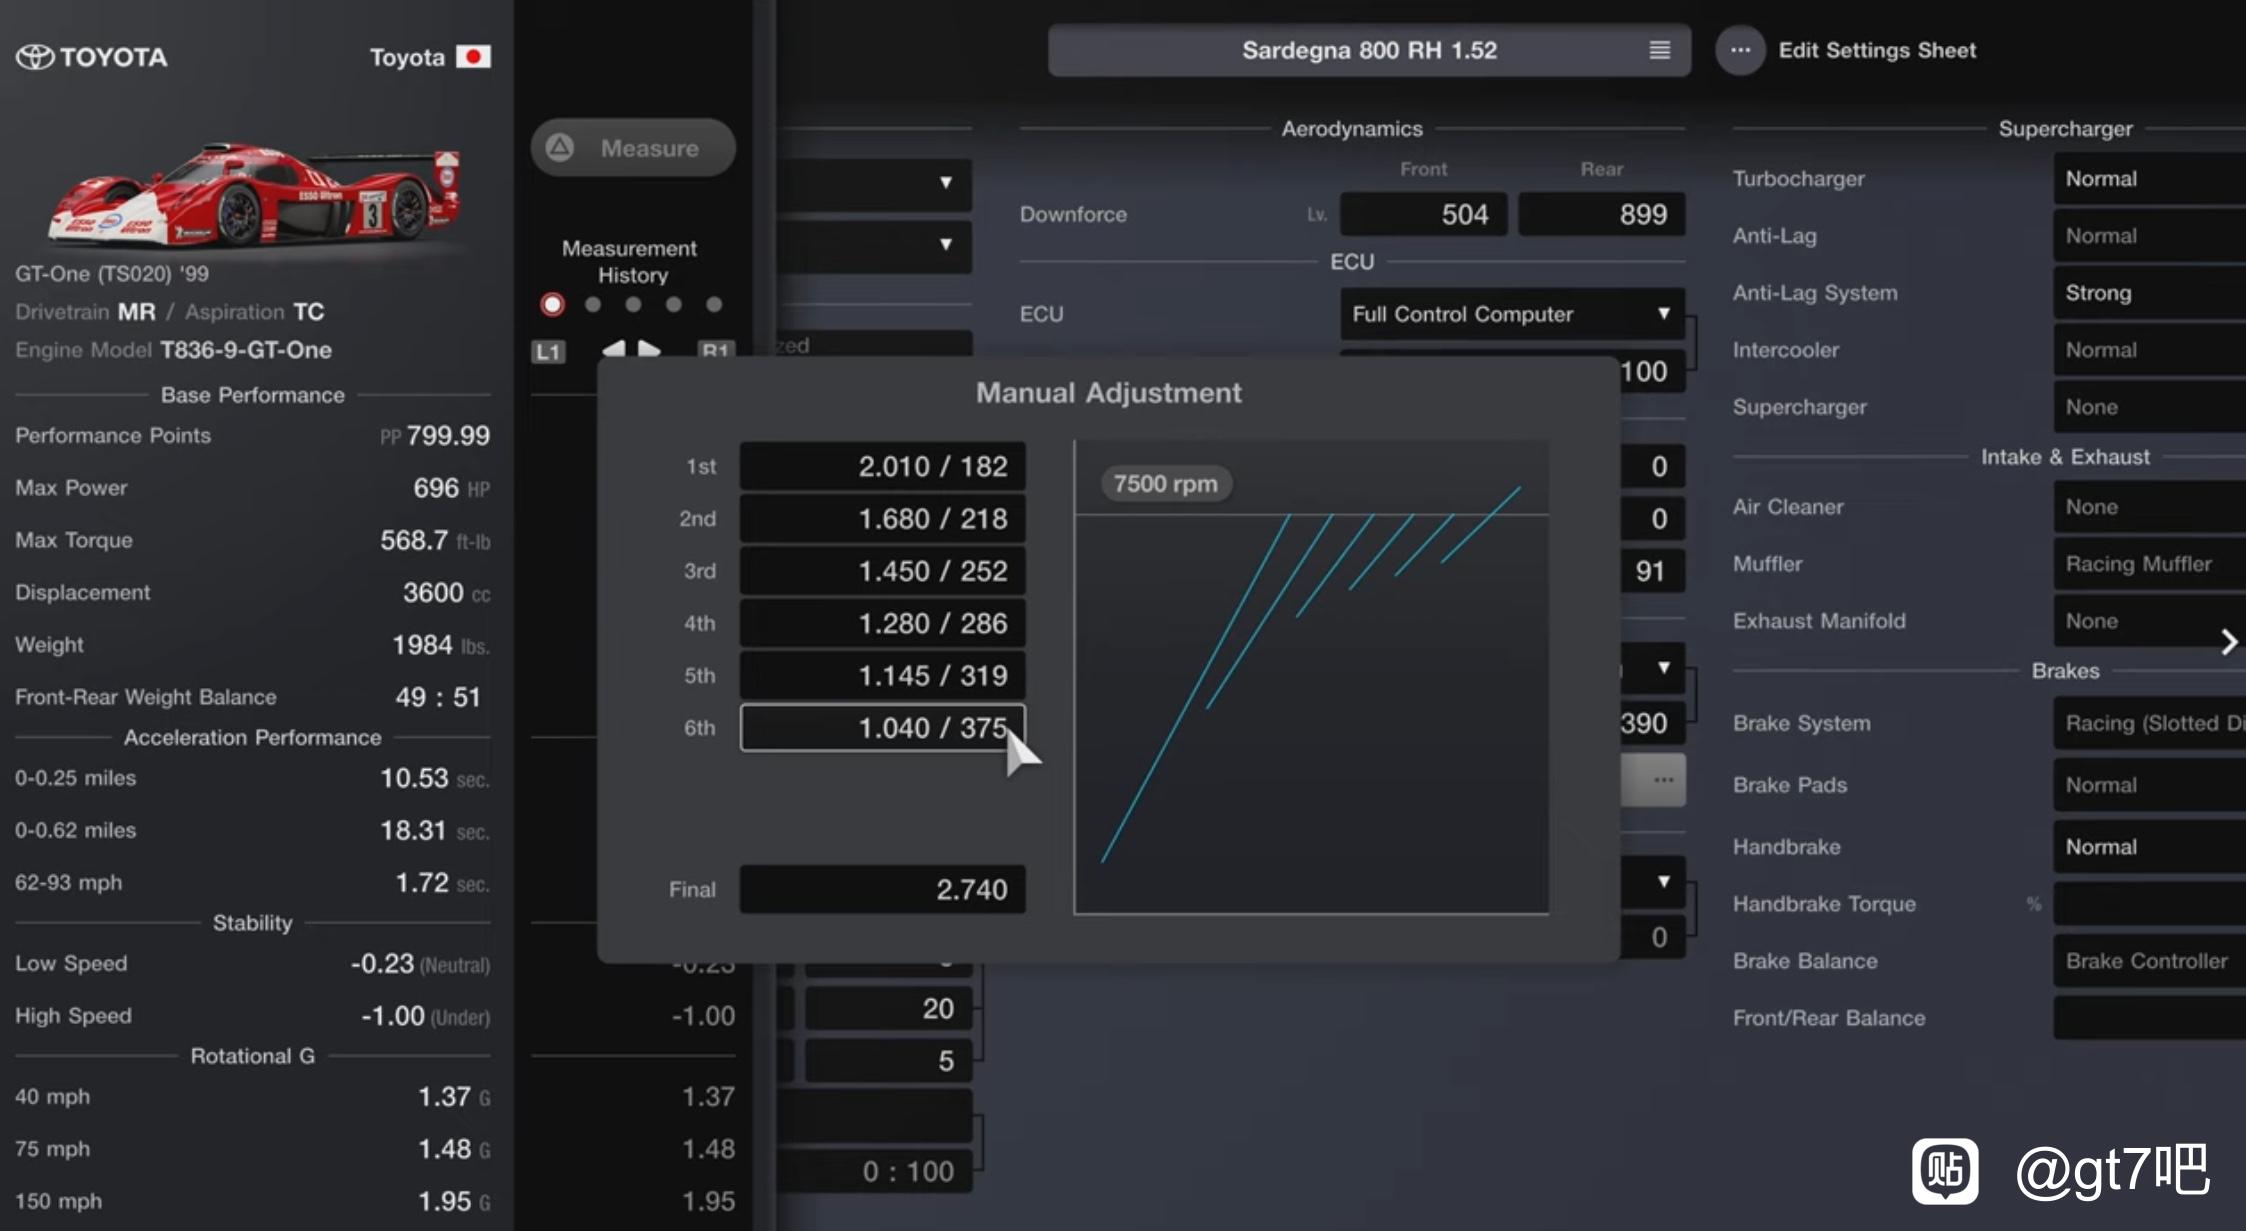
Task: Click the Performance Points 799.99 value
Action: pos(448,435)
